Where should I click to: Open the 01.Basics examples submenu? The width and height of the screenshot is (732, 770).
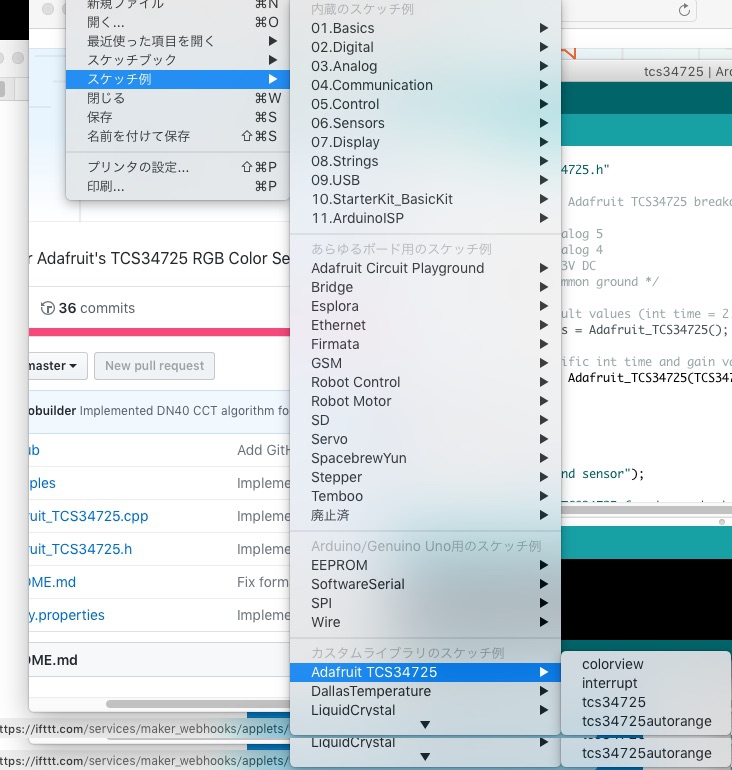coord(425,28)
